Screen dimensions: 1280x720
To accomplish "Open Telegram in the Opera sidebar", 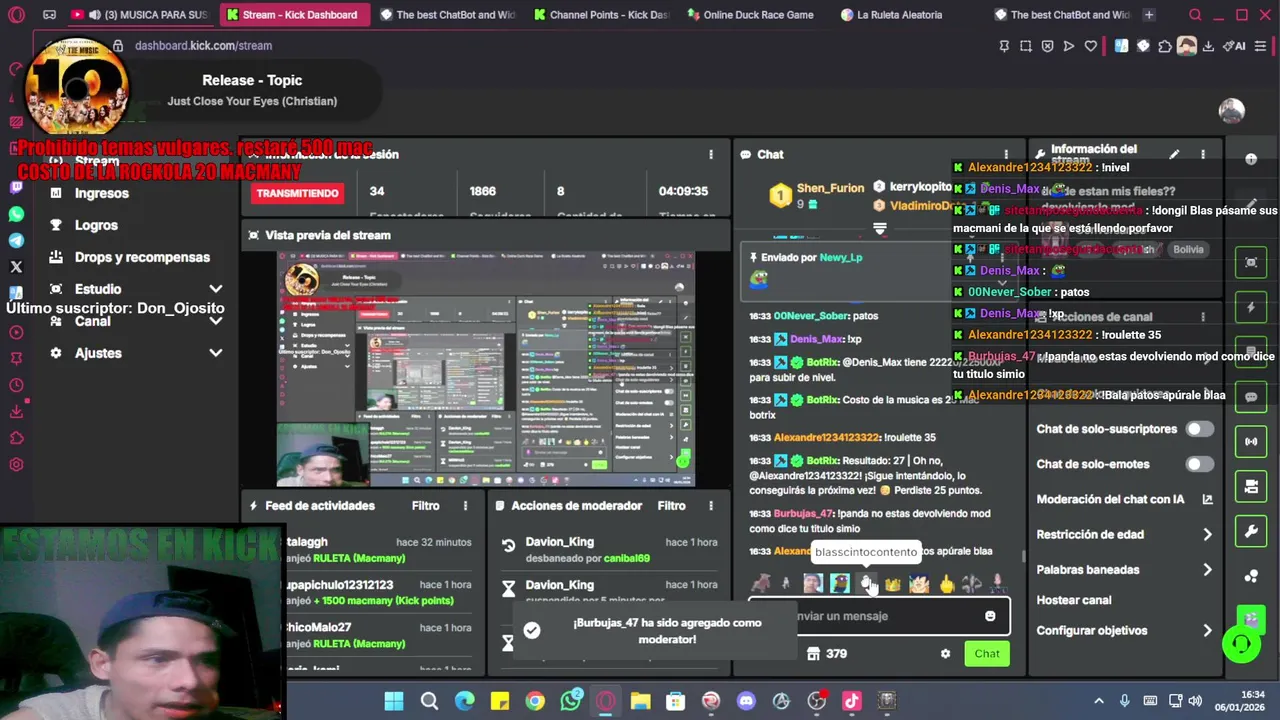I will (16, 241).
